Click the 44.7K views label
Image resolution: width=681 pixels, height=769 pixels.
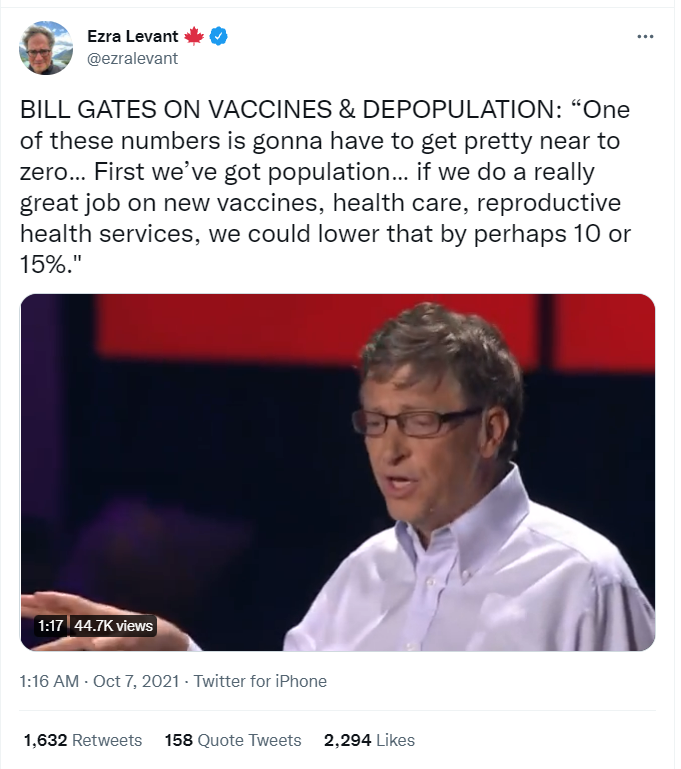[113, 626]
